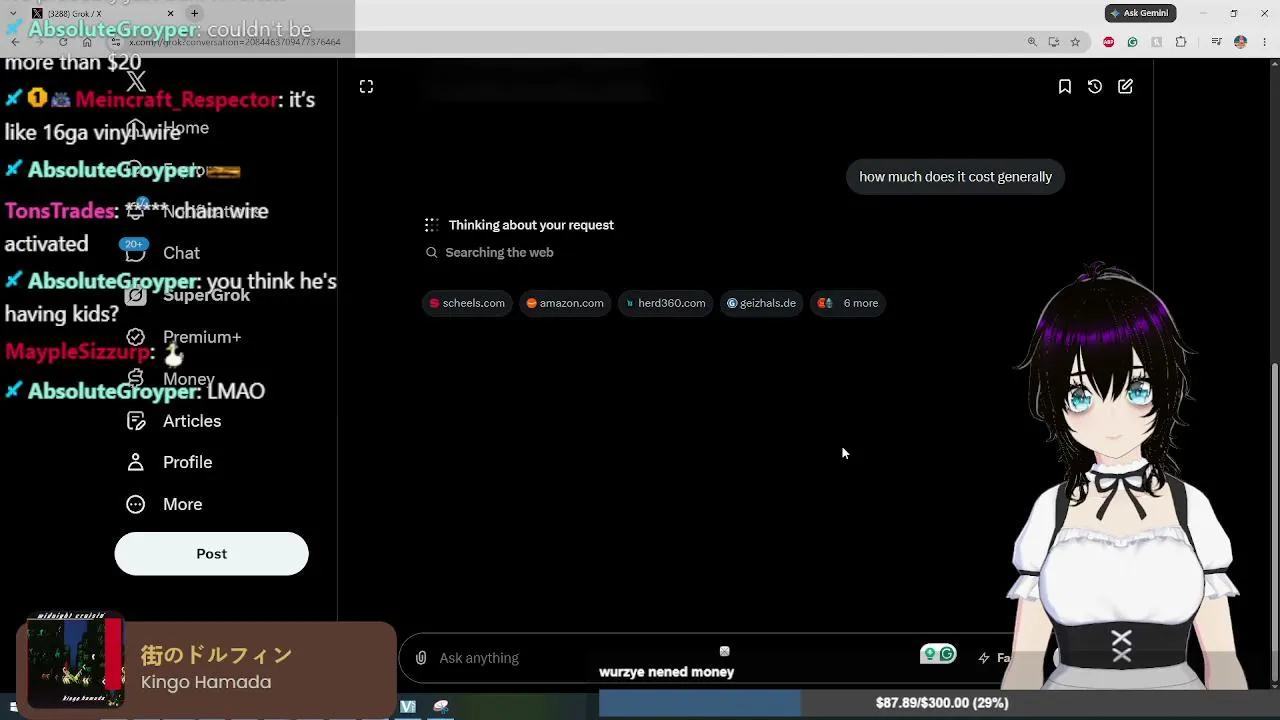Open the More menu in the sidebar

coord(165,504)
